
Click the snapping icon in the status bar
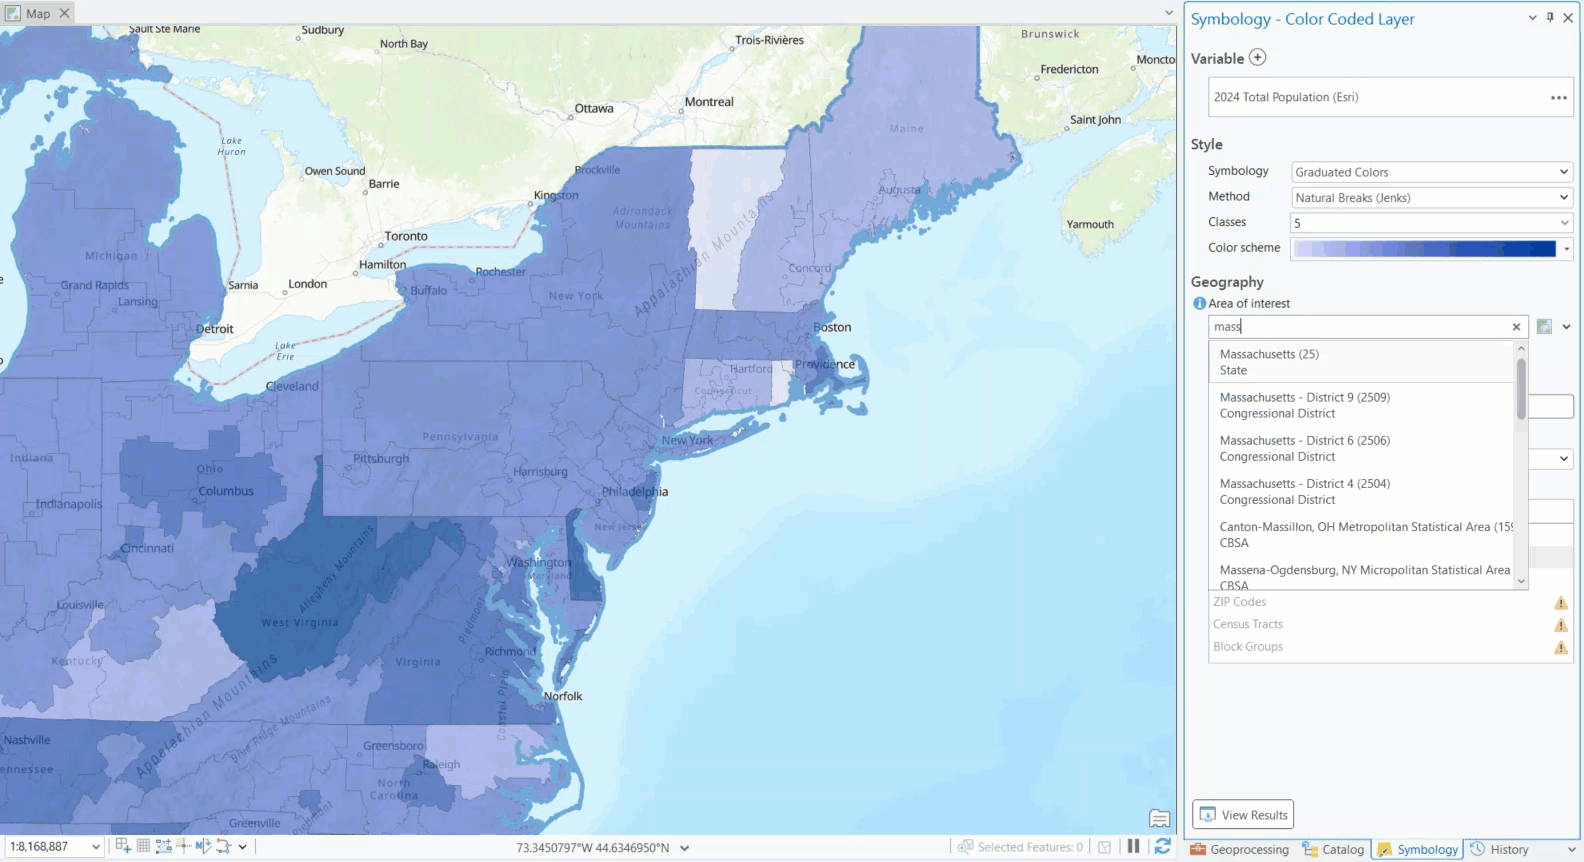coord(123,846)
